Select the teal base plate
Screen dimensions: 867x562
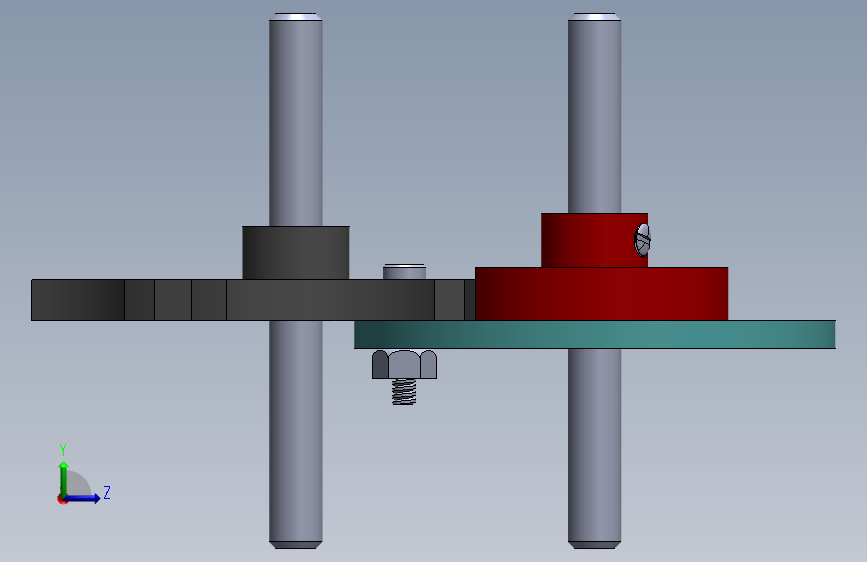pyautogui.click(x=595, y=335)
